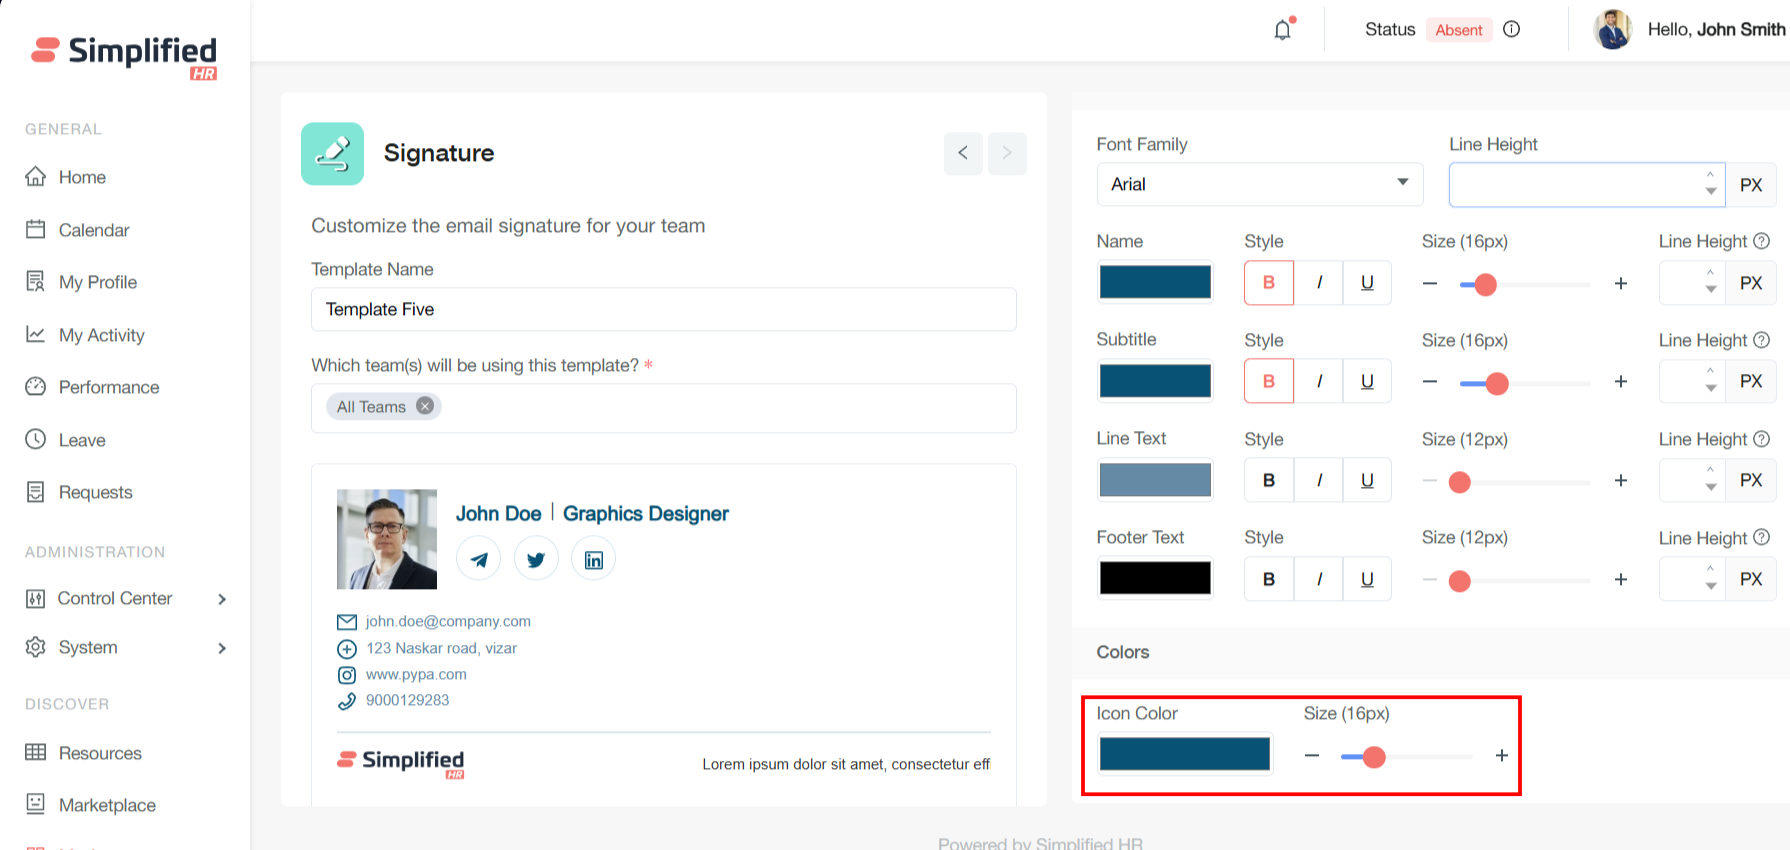Click the Status info icon
The height and width of the screenshot is (850, 1790).
pos(1512,29)
